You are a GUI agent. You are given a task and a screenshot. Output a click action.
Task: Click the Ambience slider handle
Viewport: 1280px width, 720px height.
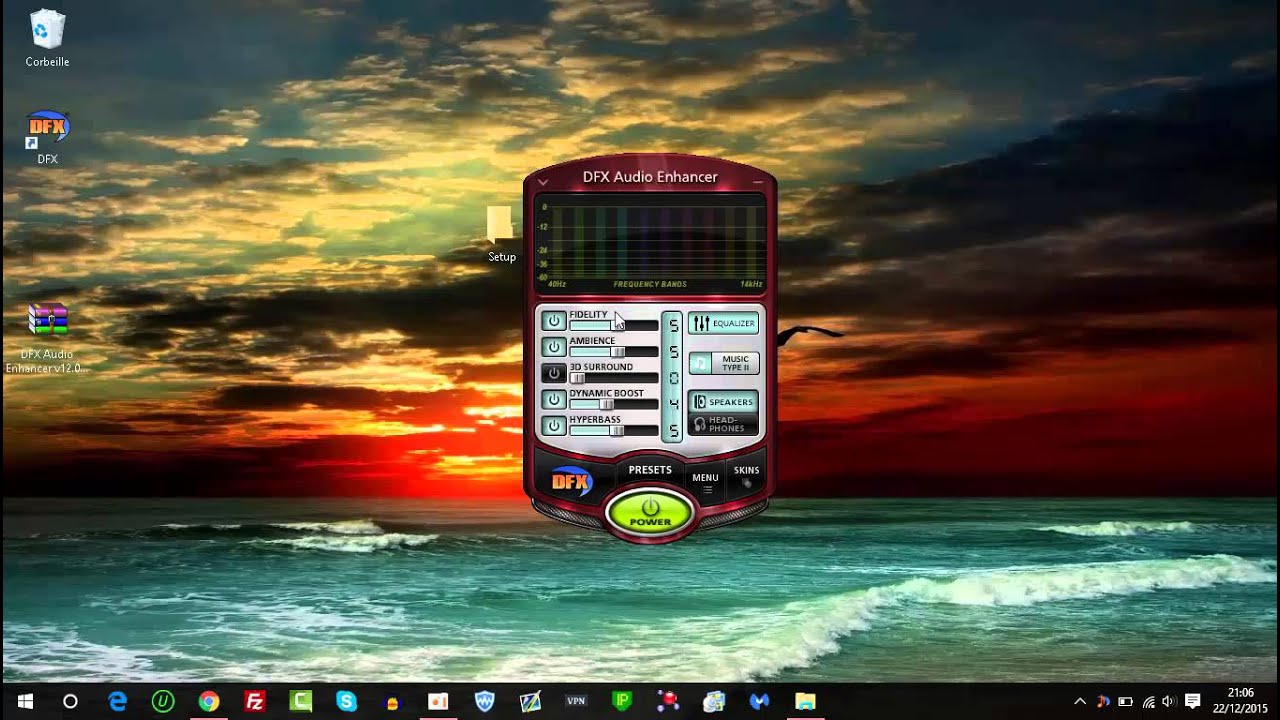point(618,352)
